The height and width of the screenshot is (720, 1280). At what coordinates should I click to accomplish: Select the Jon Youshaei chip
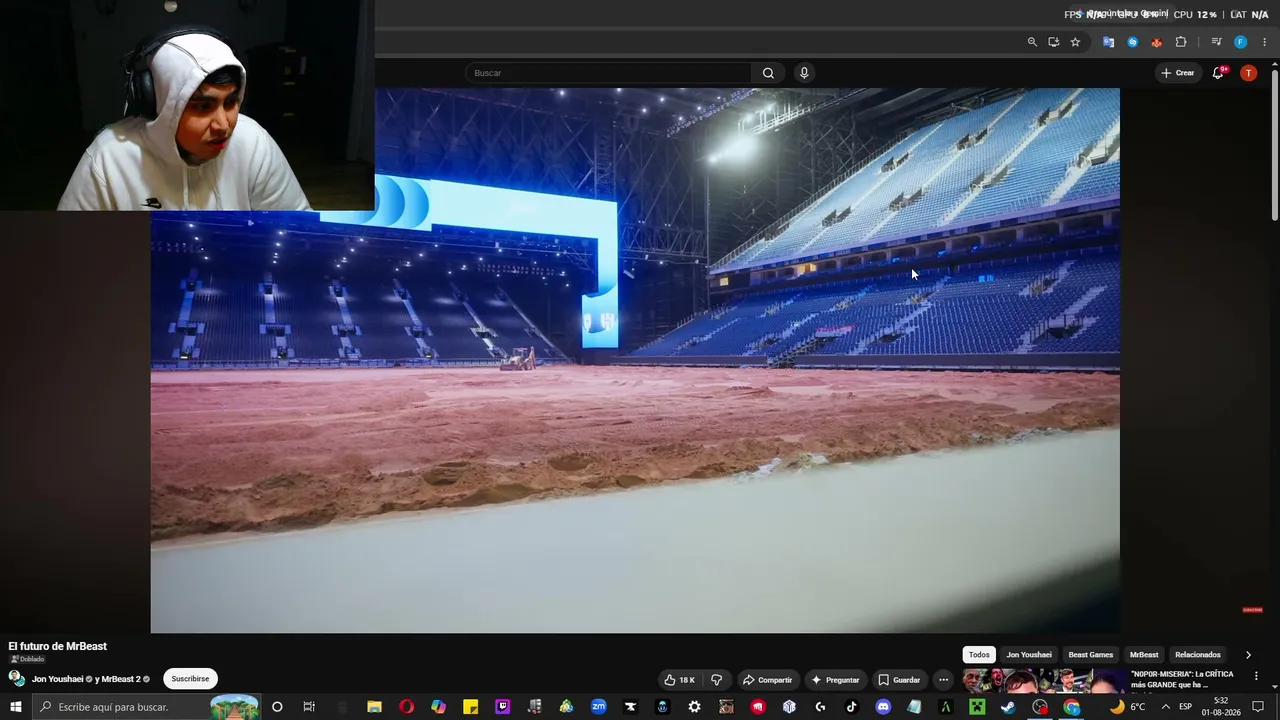pos(1029,655)
